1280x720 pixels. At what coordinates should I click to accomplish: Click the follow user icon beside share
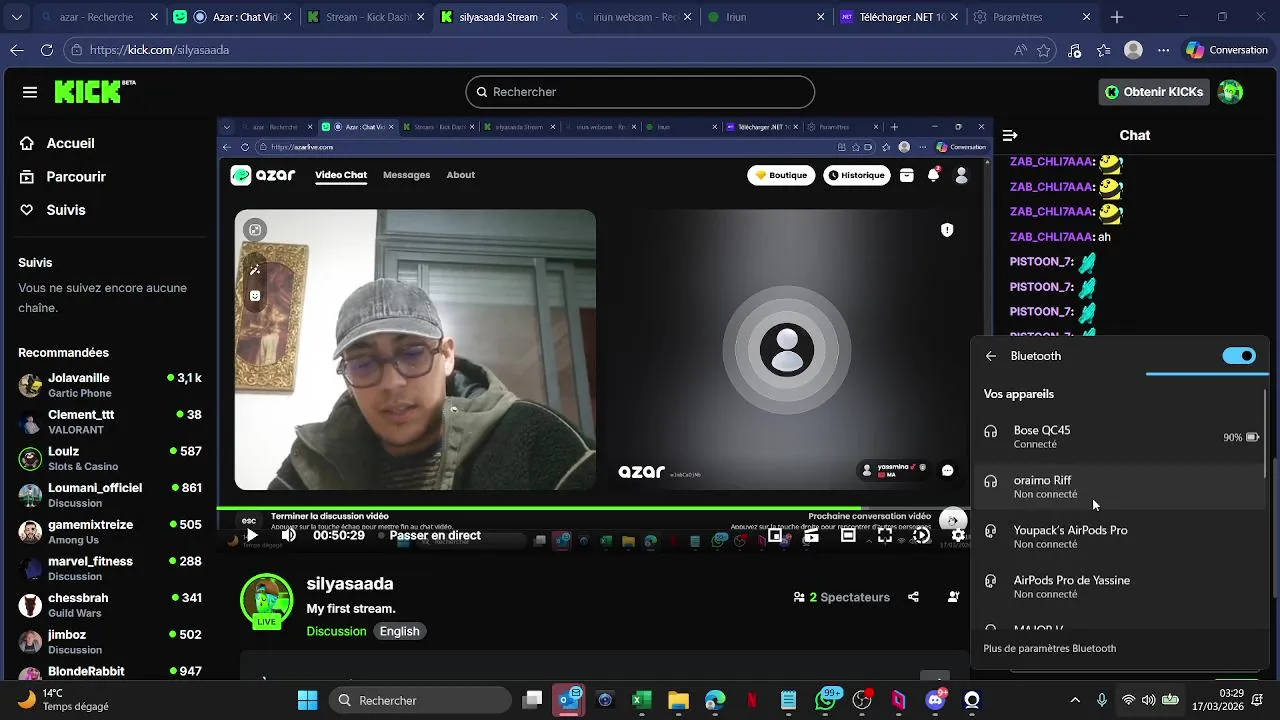[x=953, y=597]
